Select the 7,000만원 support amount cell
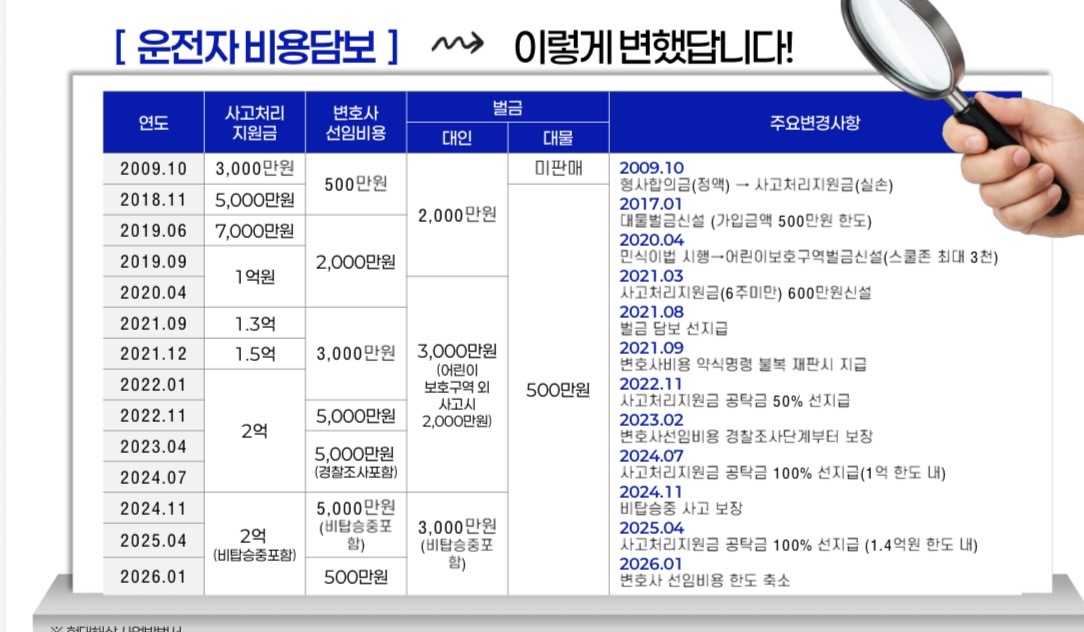This screenshot has height=632, width=1084. (x=254, y=231)
